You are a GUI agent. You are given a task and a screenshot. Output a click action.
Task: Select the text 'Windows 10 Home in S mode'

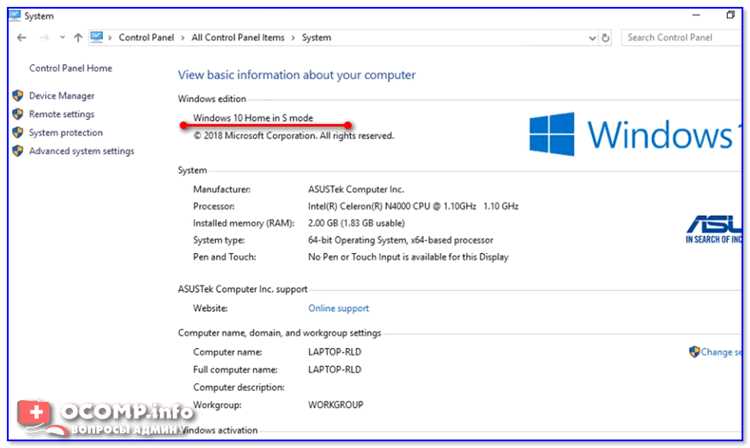click(253, 118)
